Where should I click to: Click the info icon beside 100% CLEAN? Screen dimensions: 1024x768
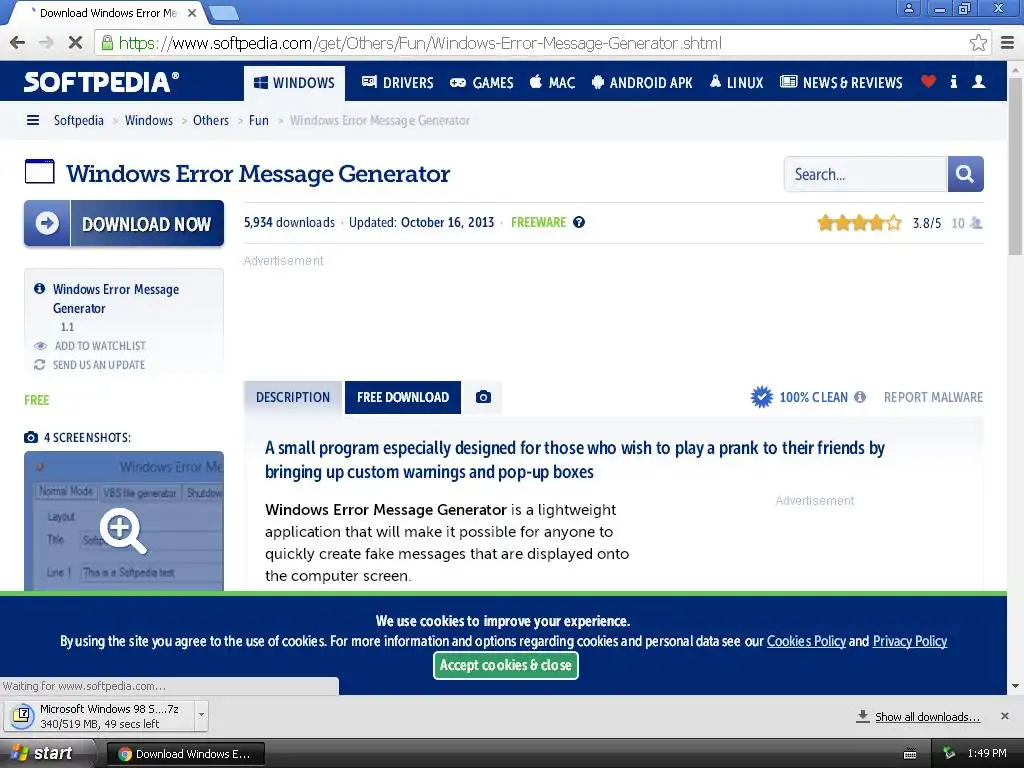(860, 397)
